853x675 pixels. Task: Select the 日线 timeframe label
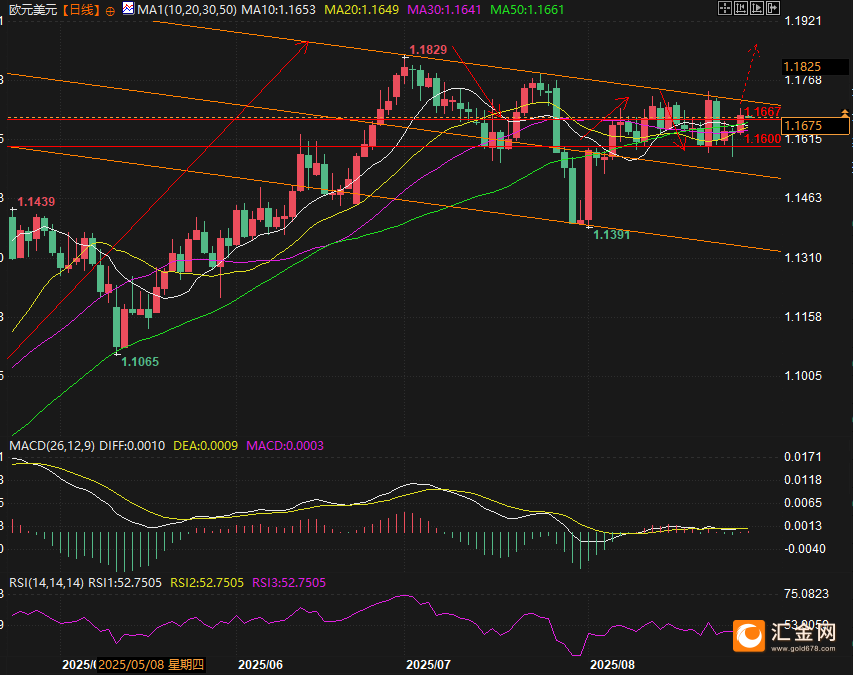(82, 10)
